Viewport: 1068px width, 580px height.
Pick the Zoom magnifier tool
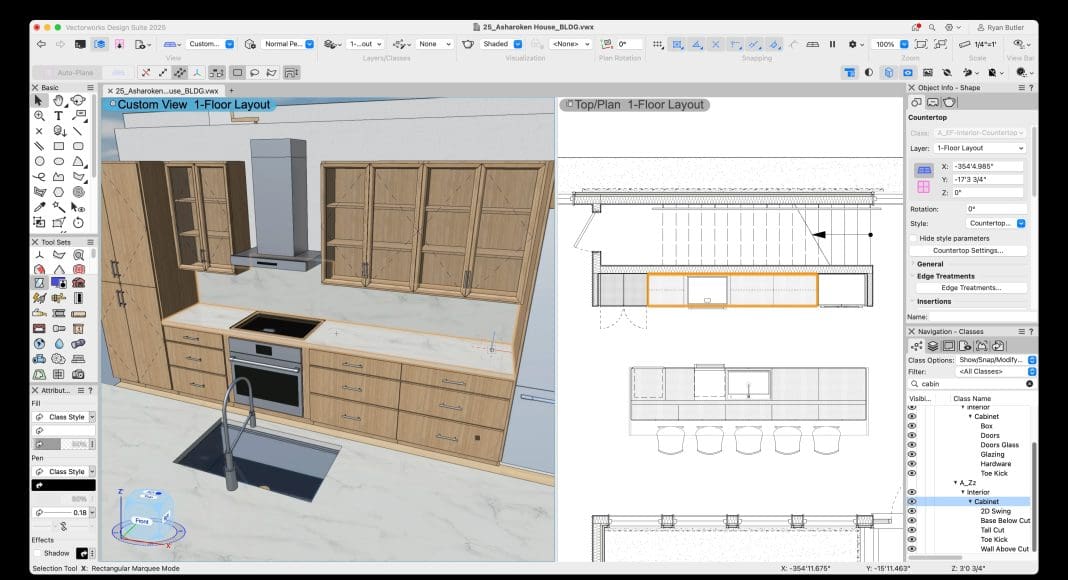[39, 116]
